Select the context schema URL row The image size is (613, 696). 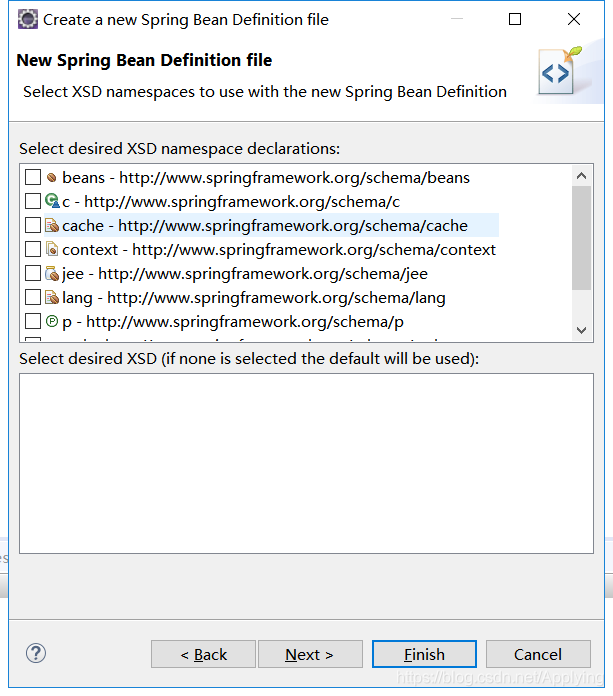(279, 249)
